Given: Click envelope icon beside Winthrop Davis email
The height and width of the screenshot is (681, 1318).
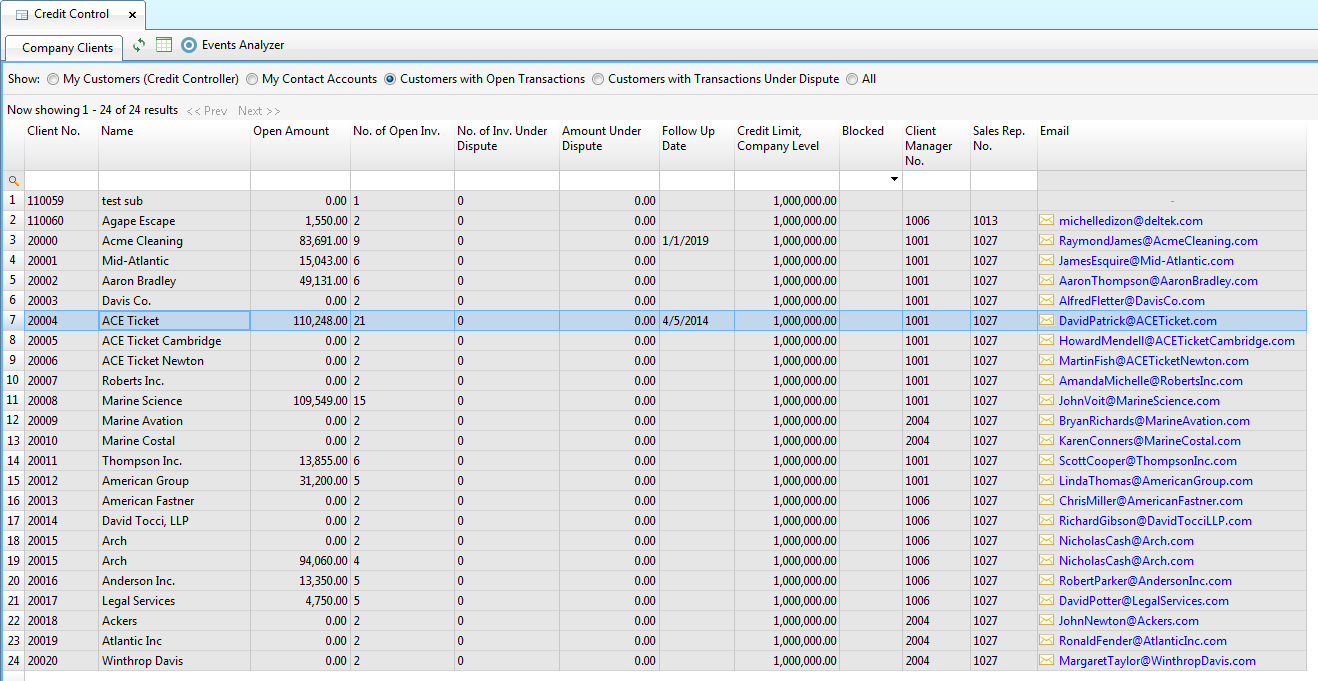Looking at the screenshot, I should tap(1047, 661).
